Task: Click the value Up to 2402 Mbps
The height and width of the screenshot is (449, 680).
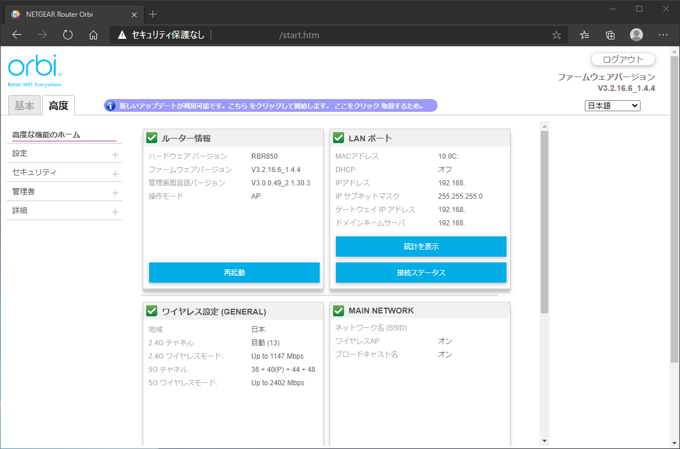Action: click(278, 383)
